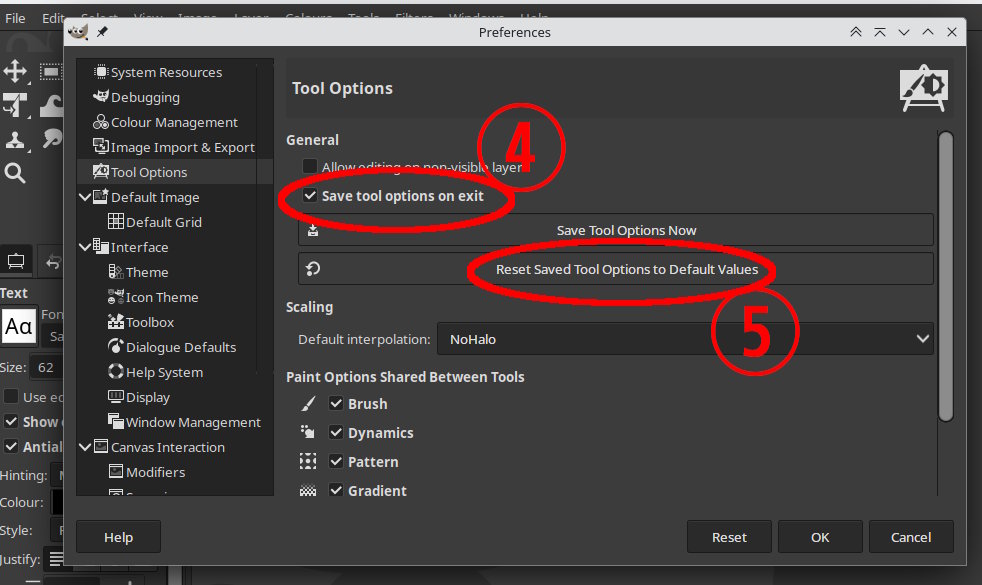The width and height of the screenshot is (982, 585).
Task: Click Save Tool Options Now button
Action: click(616, 230)
